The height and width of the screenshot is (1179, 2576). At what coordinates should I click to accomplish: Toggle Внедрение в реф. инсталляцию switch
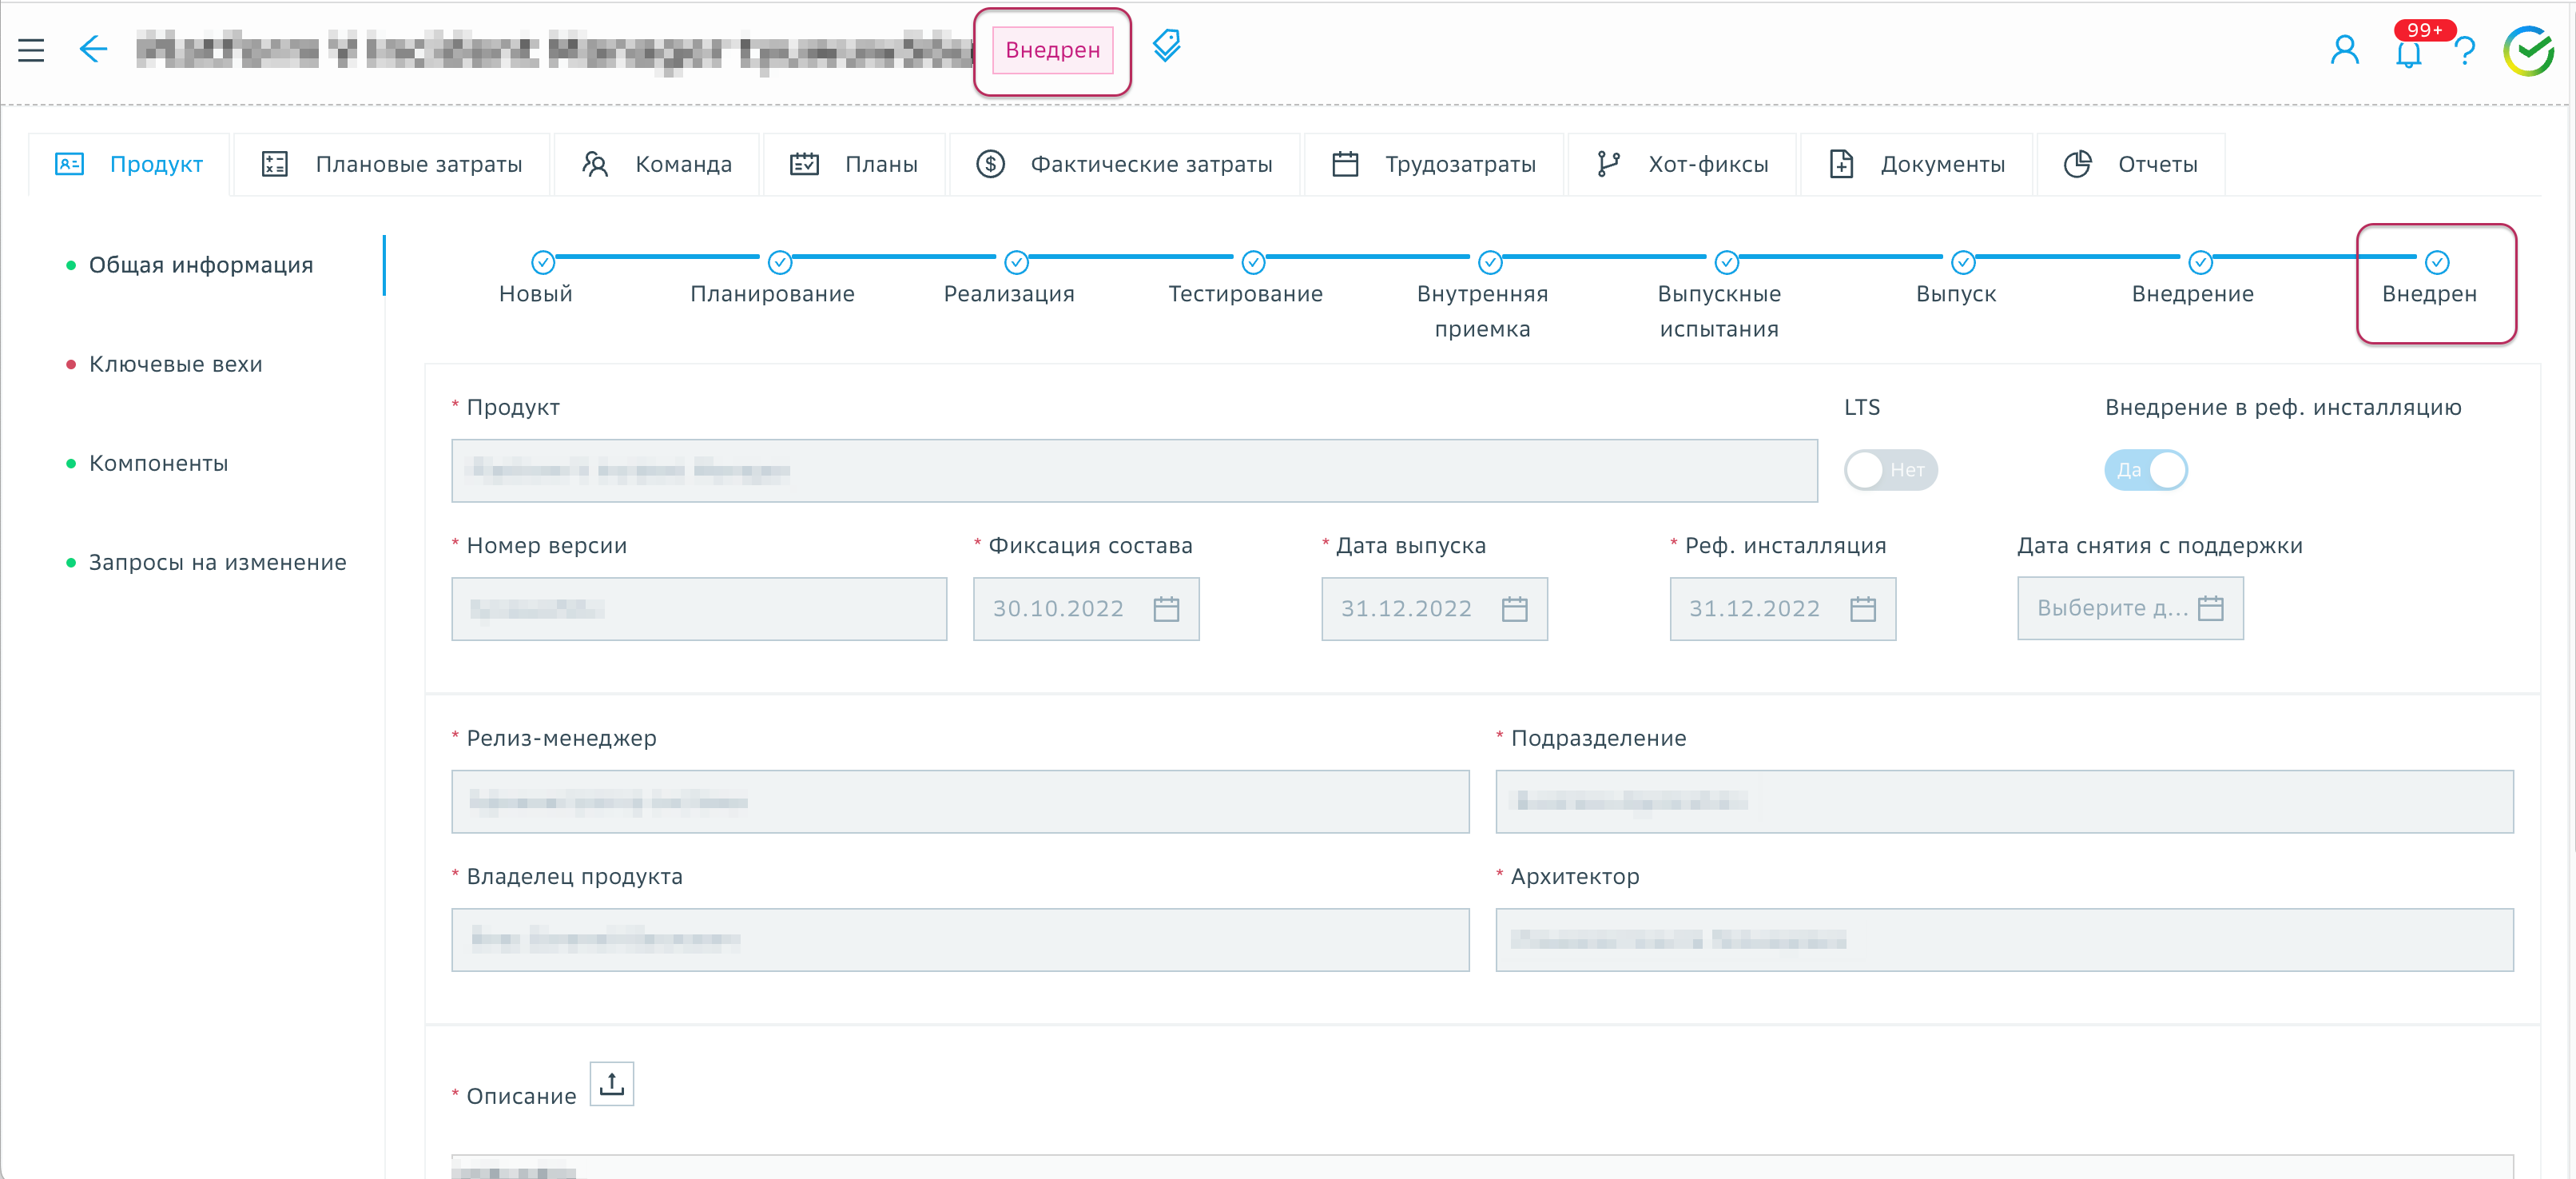[2145, 470]
